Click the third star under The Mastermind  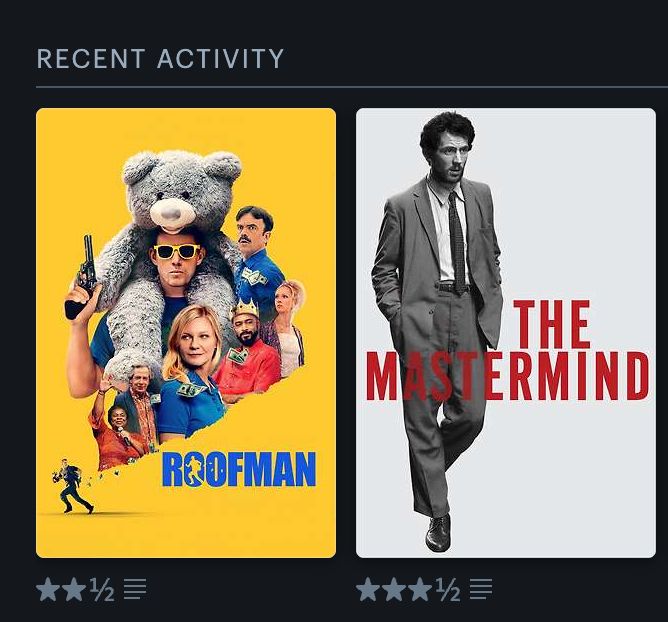420,589
